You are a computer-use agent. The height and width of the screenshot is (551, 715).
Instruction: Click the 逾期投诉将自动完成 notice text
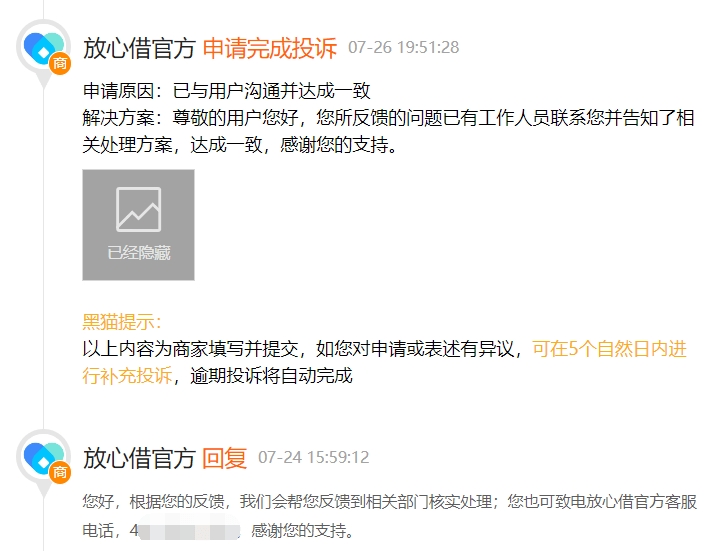271,376
